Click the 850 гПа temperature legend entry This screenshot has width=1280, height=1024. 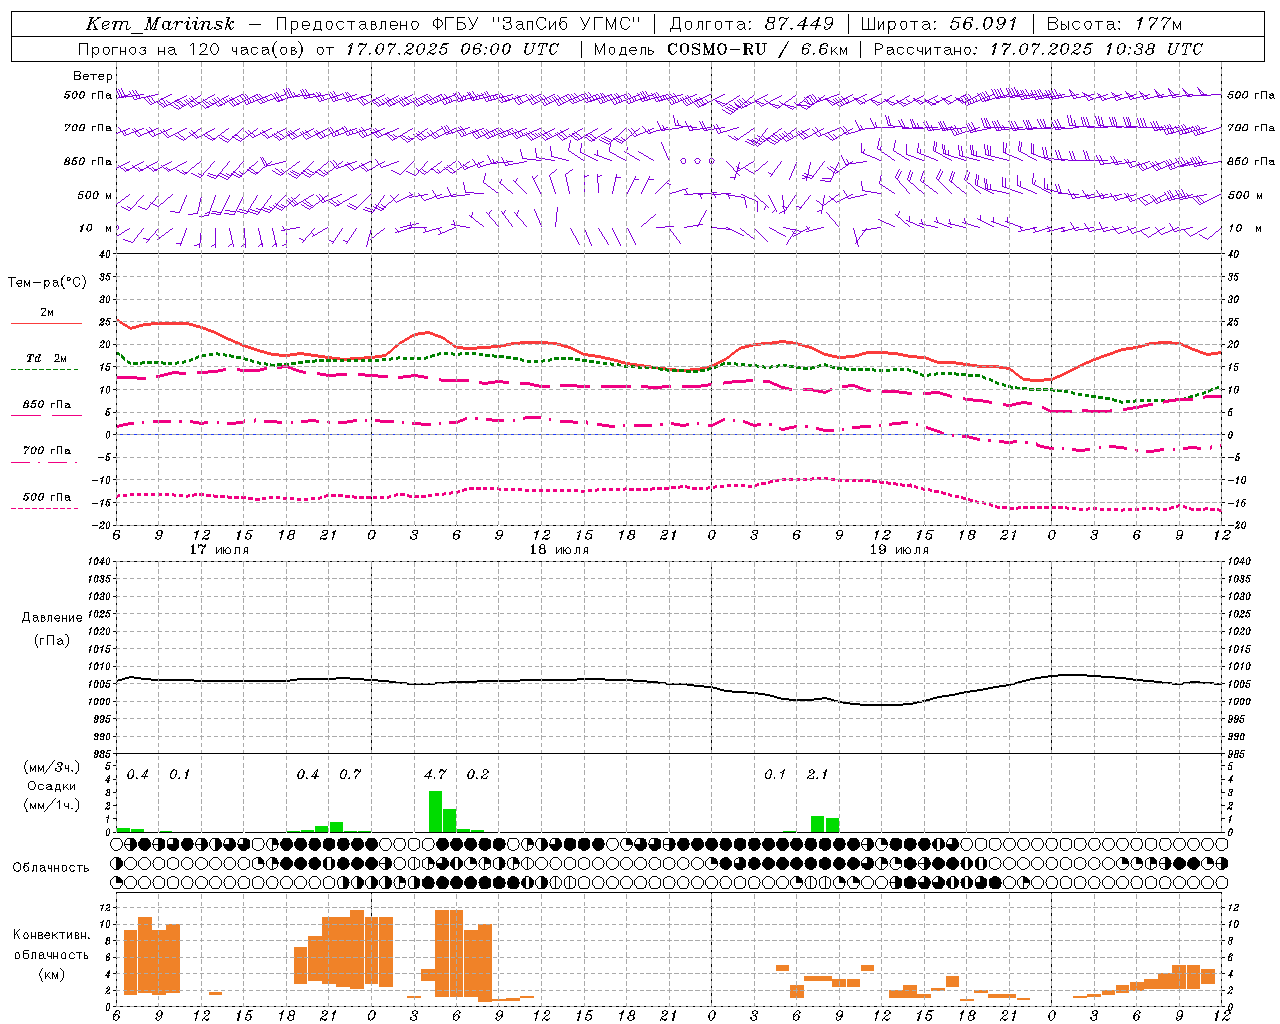46,405
